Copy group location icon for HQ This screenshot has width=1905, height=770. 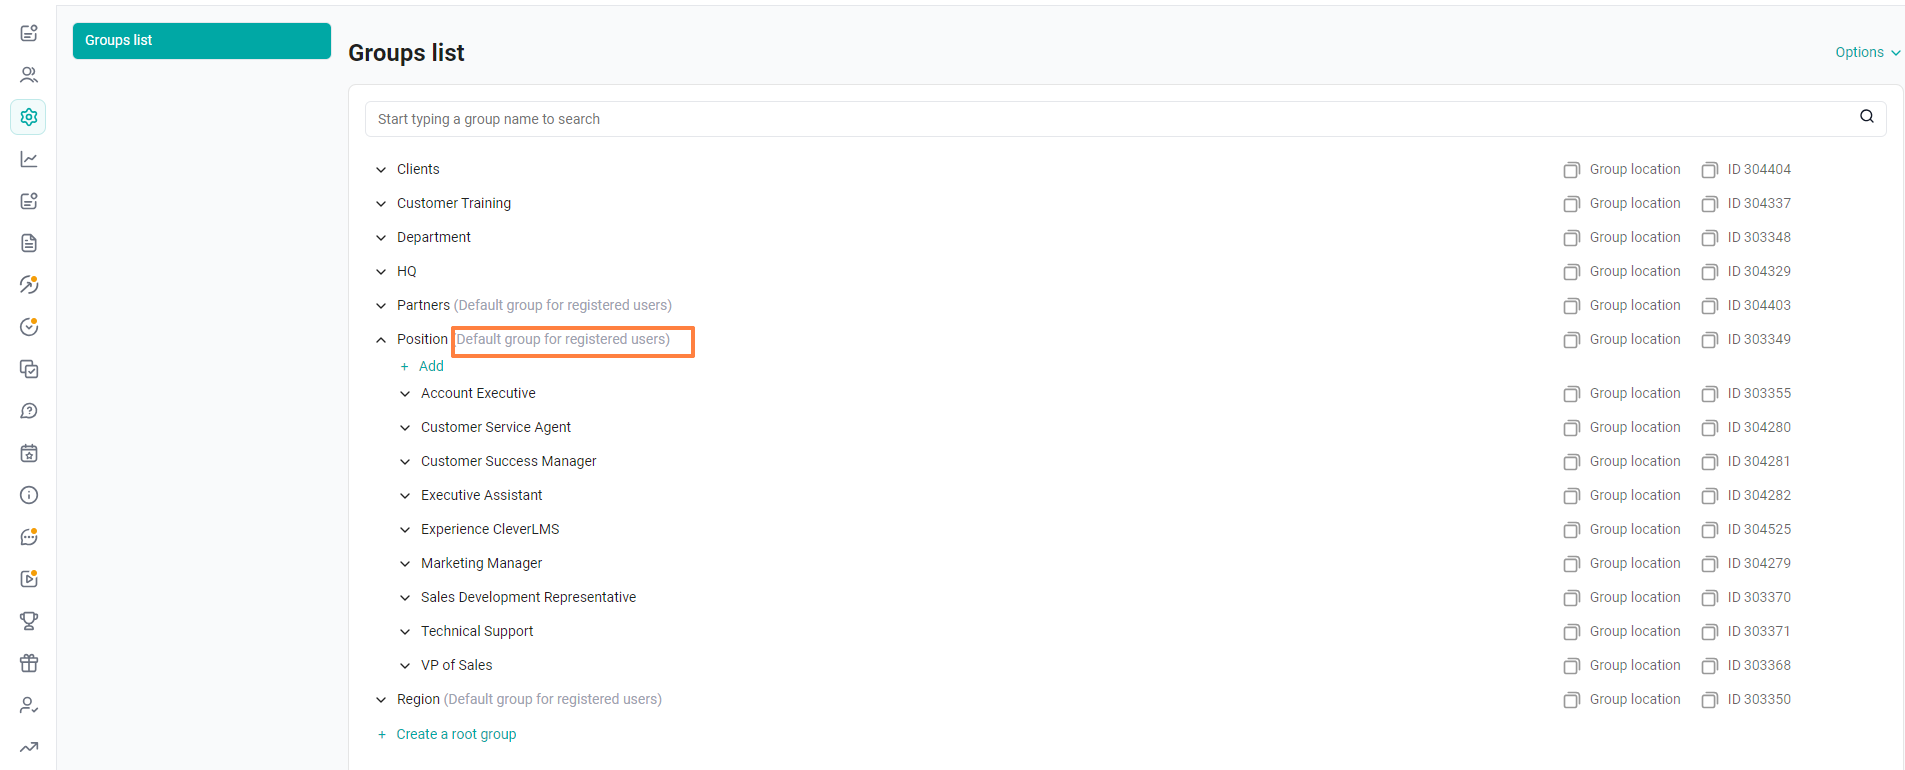click(1571, 272)
